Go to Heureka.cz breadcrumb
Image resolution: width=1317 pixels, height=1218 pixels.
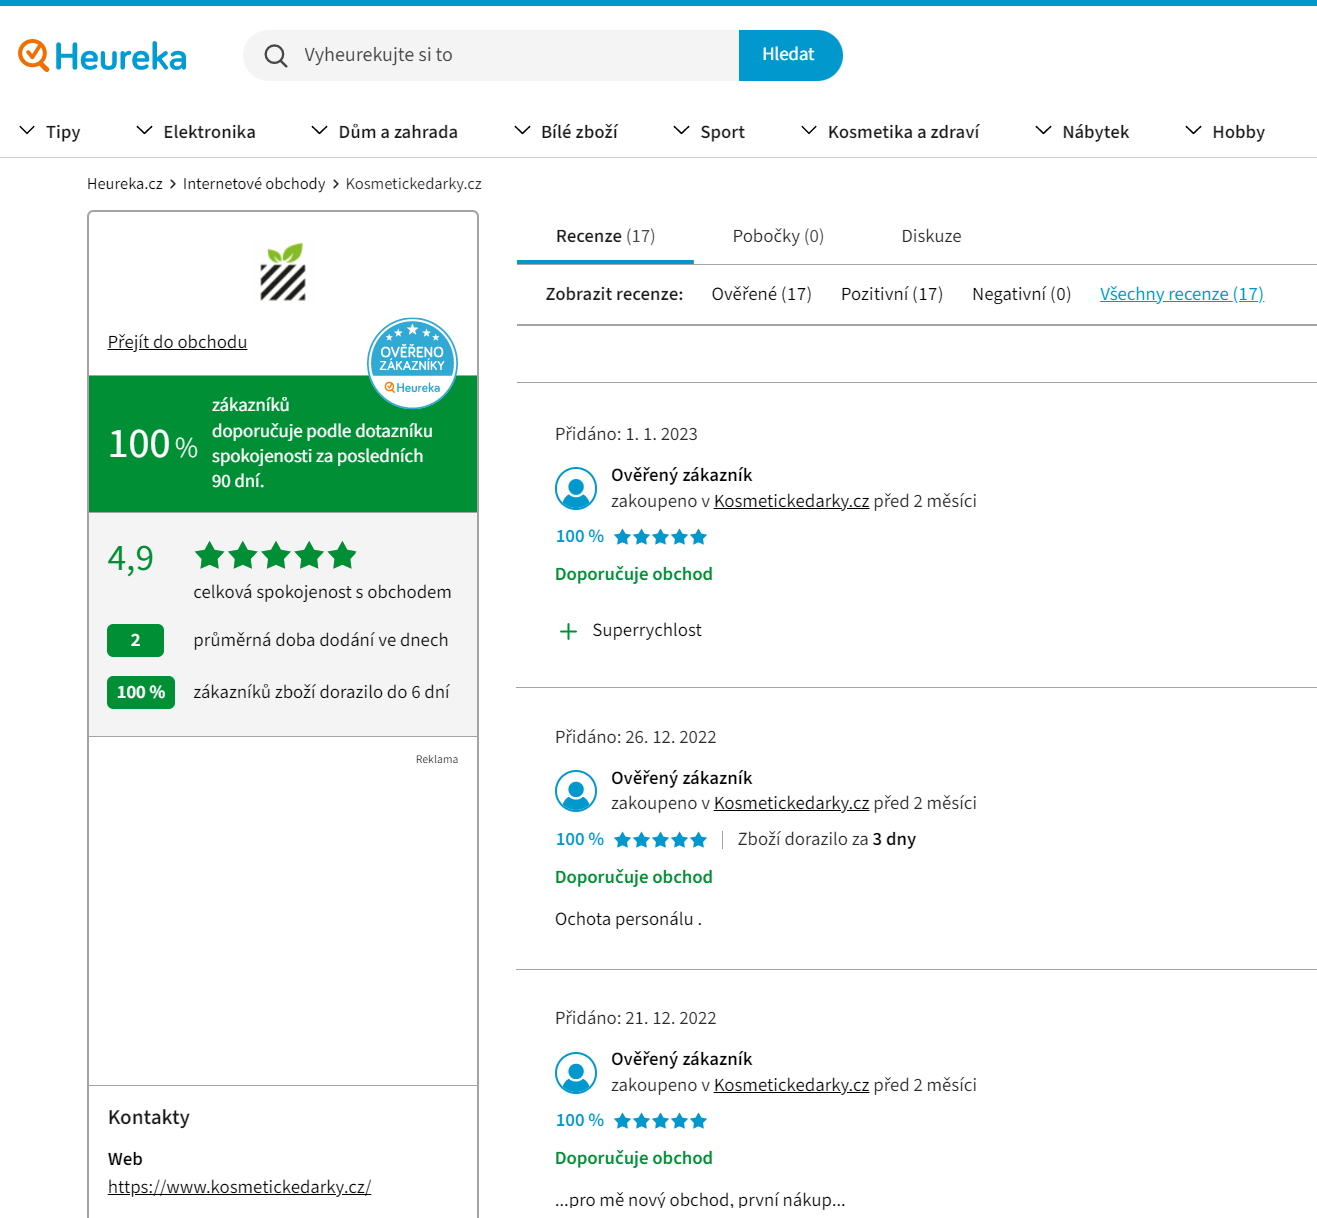(x=125, y=184)
